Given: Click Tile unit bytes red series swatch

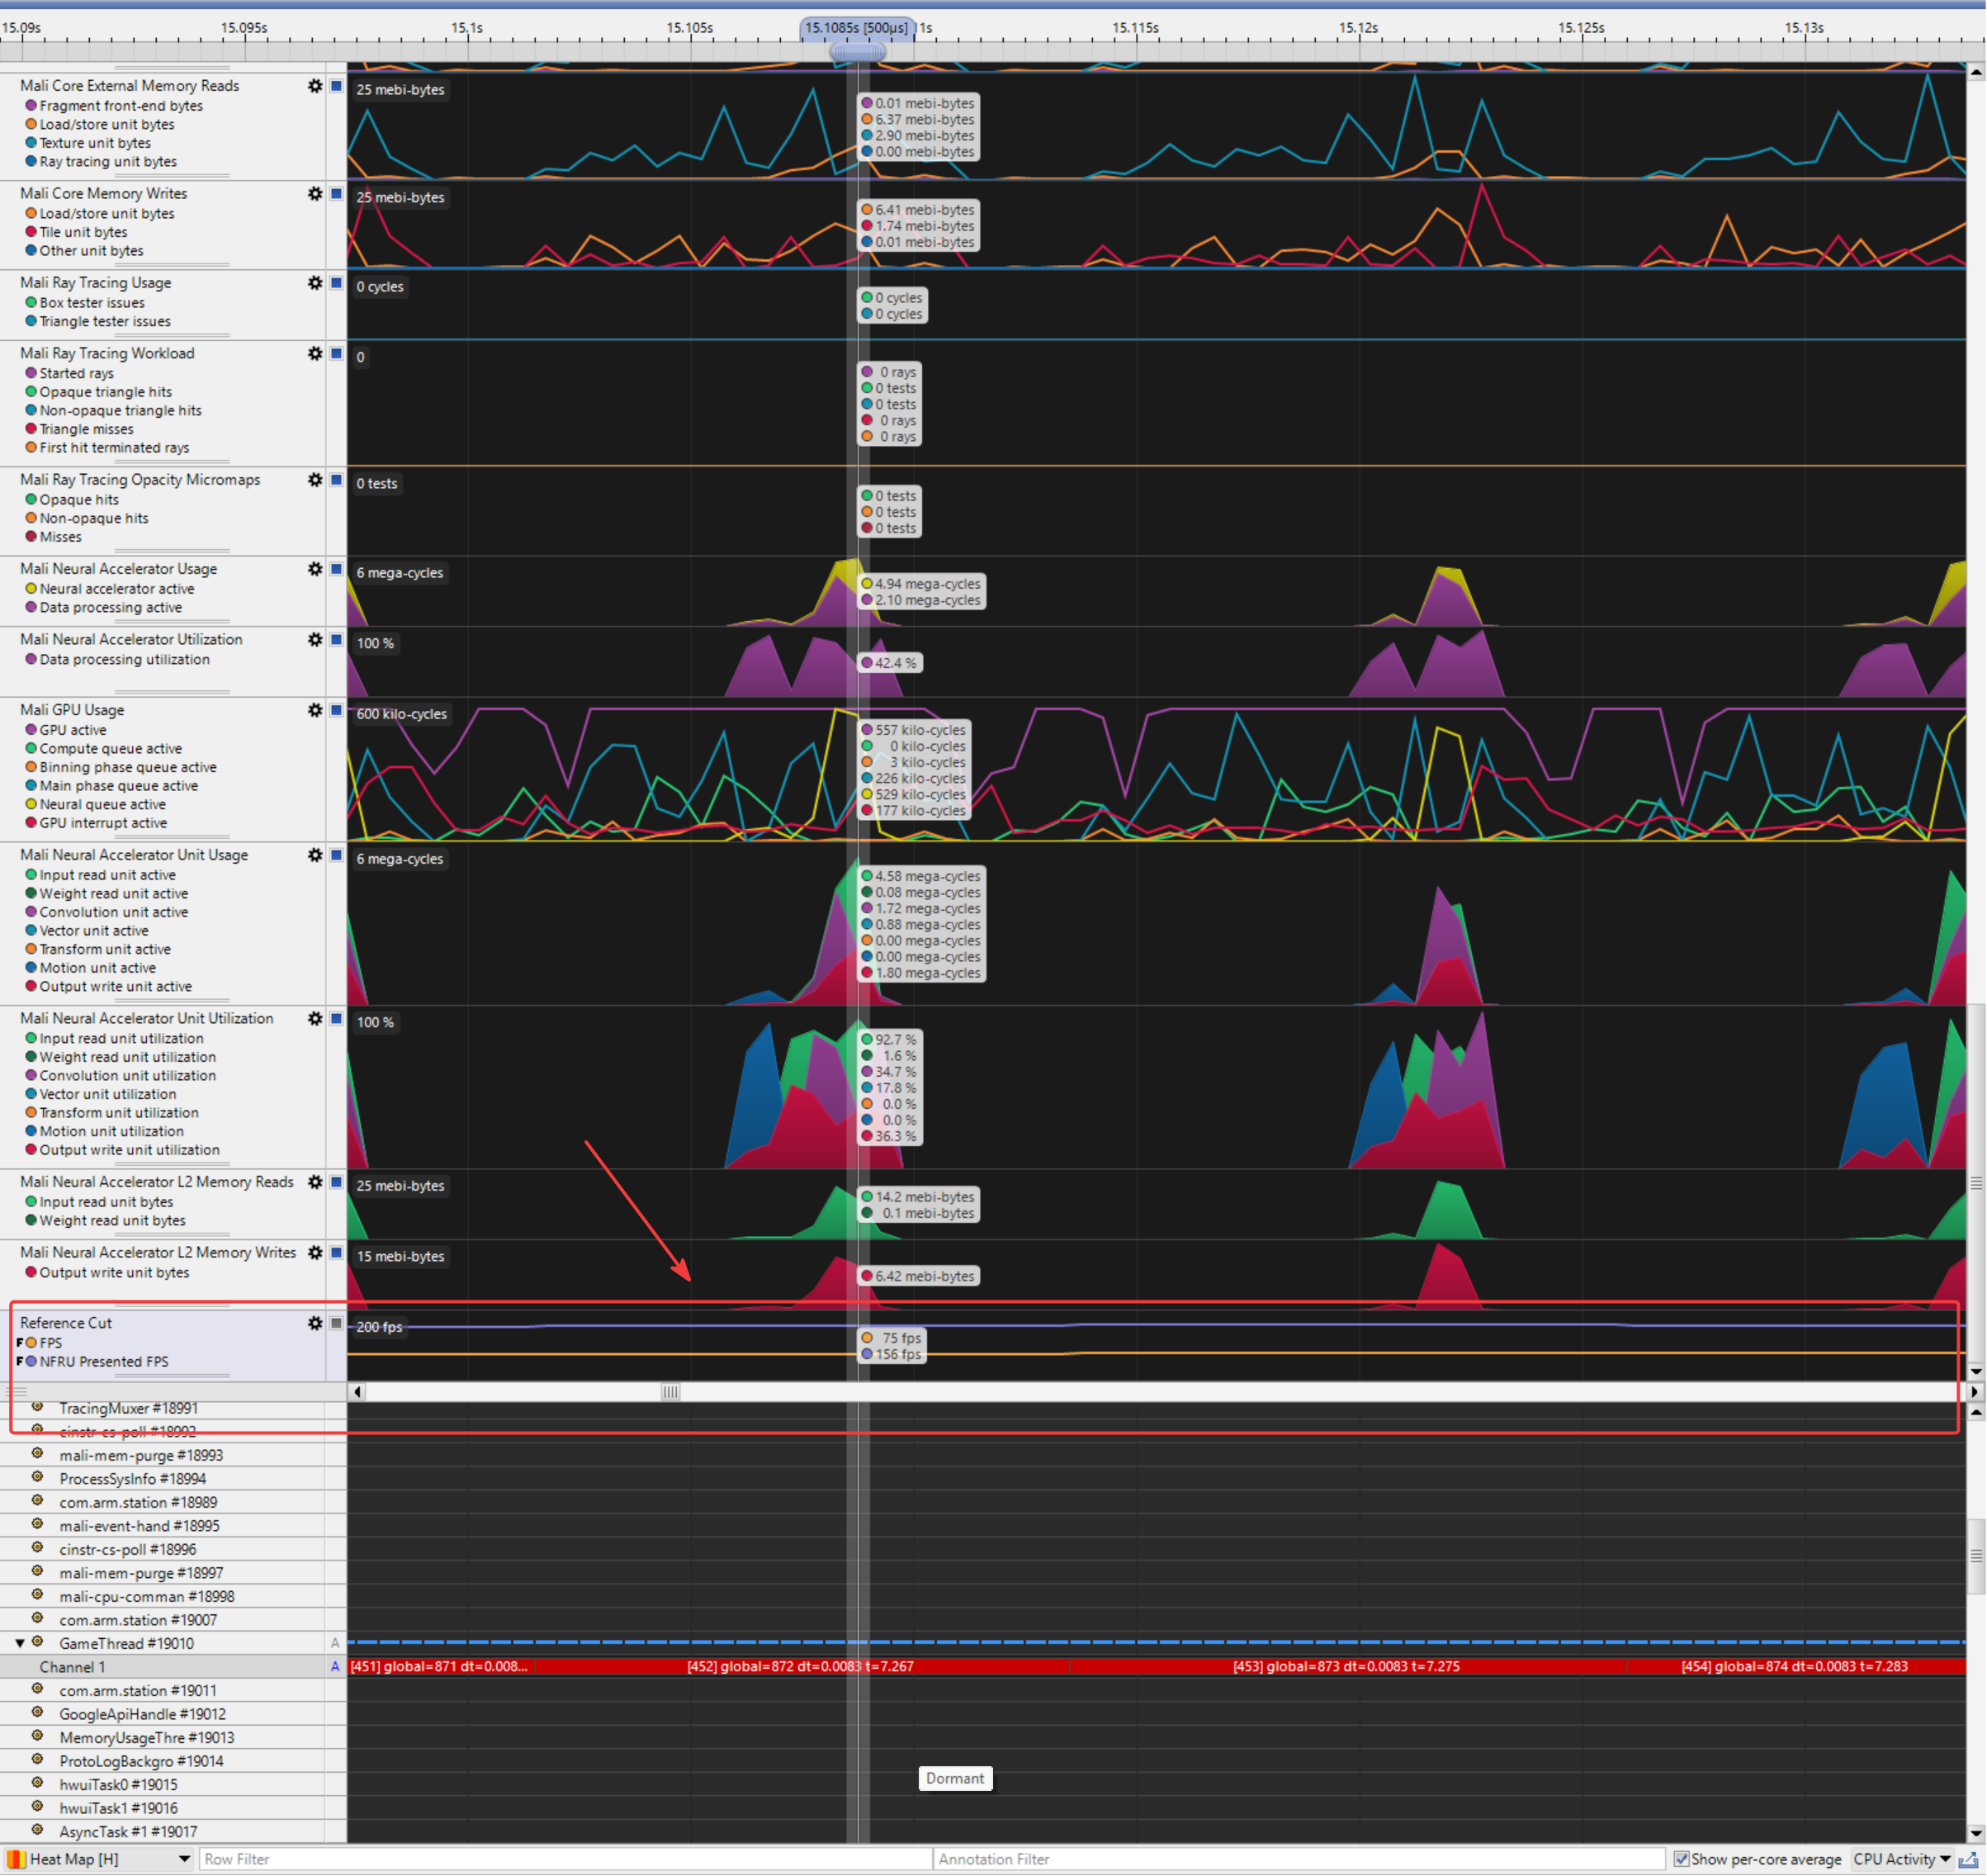Looking at the screenshot, I should pyautogui.click(x=31, y=232).
